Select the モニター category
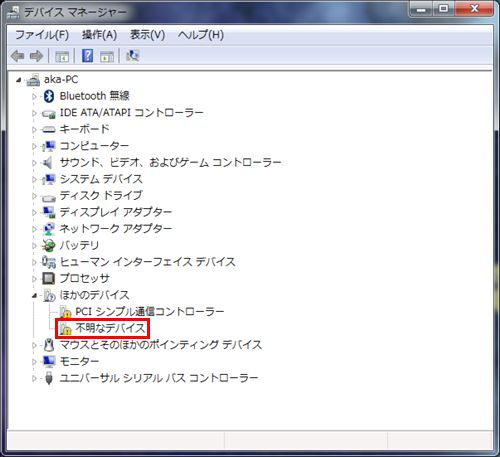The height and width of the screenshot is (457, 500). pos(79,361)
